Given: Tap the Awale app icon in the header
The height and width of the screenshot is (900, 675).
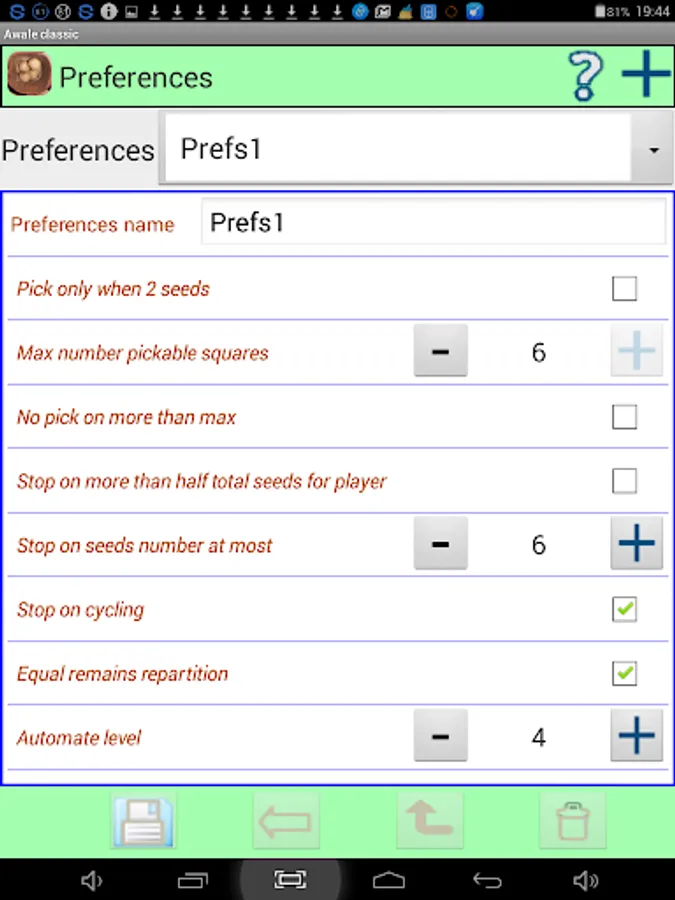Looking at the screenshot, I should [29, 76].
